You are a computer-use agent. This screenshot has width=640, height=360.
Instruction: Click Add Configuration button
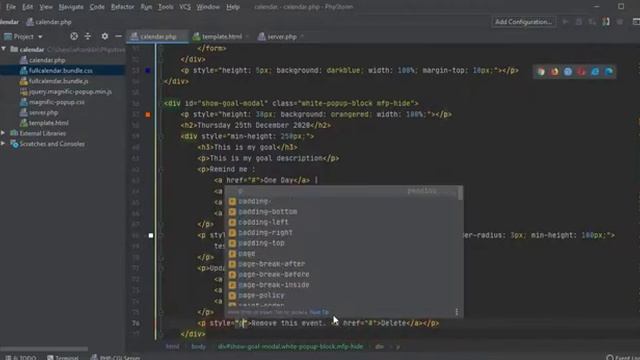(523, 22)
